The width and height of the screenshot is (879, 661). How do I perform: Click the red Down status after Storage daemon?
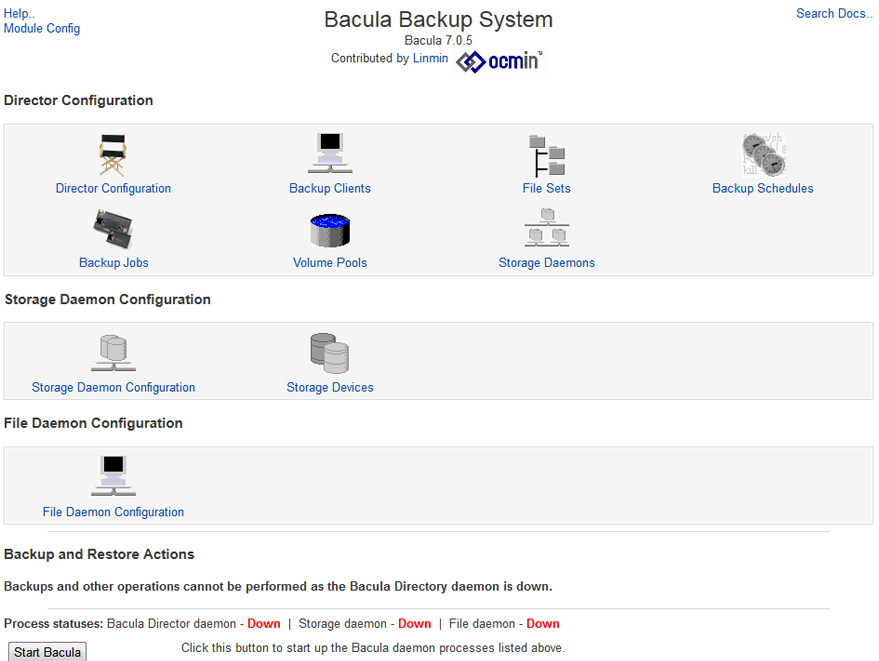[414, 624]
